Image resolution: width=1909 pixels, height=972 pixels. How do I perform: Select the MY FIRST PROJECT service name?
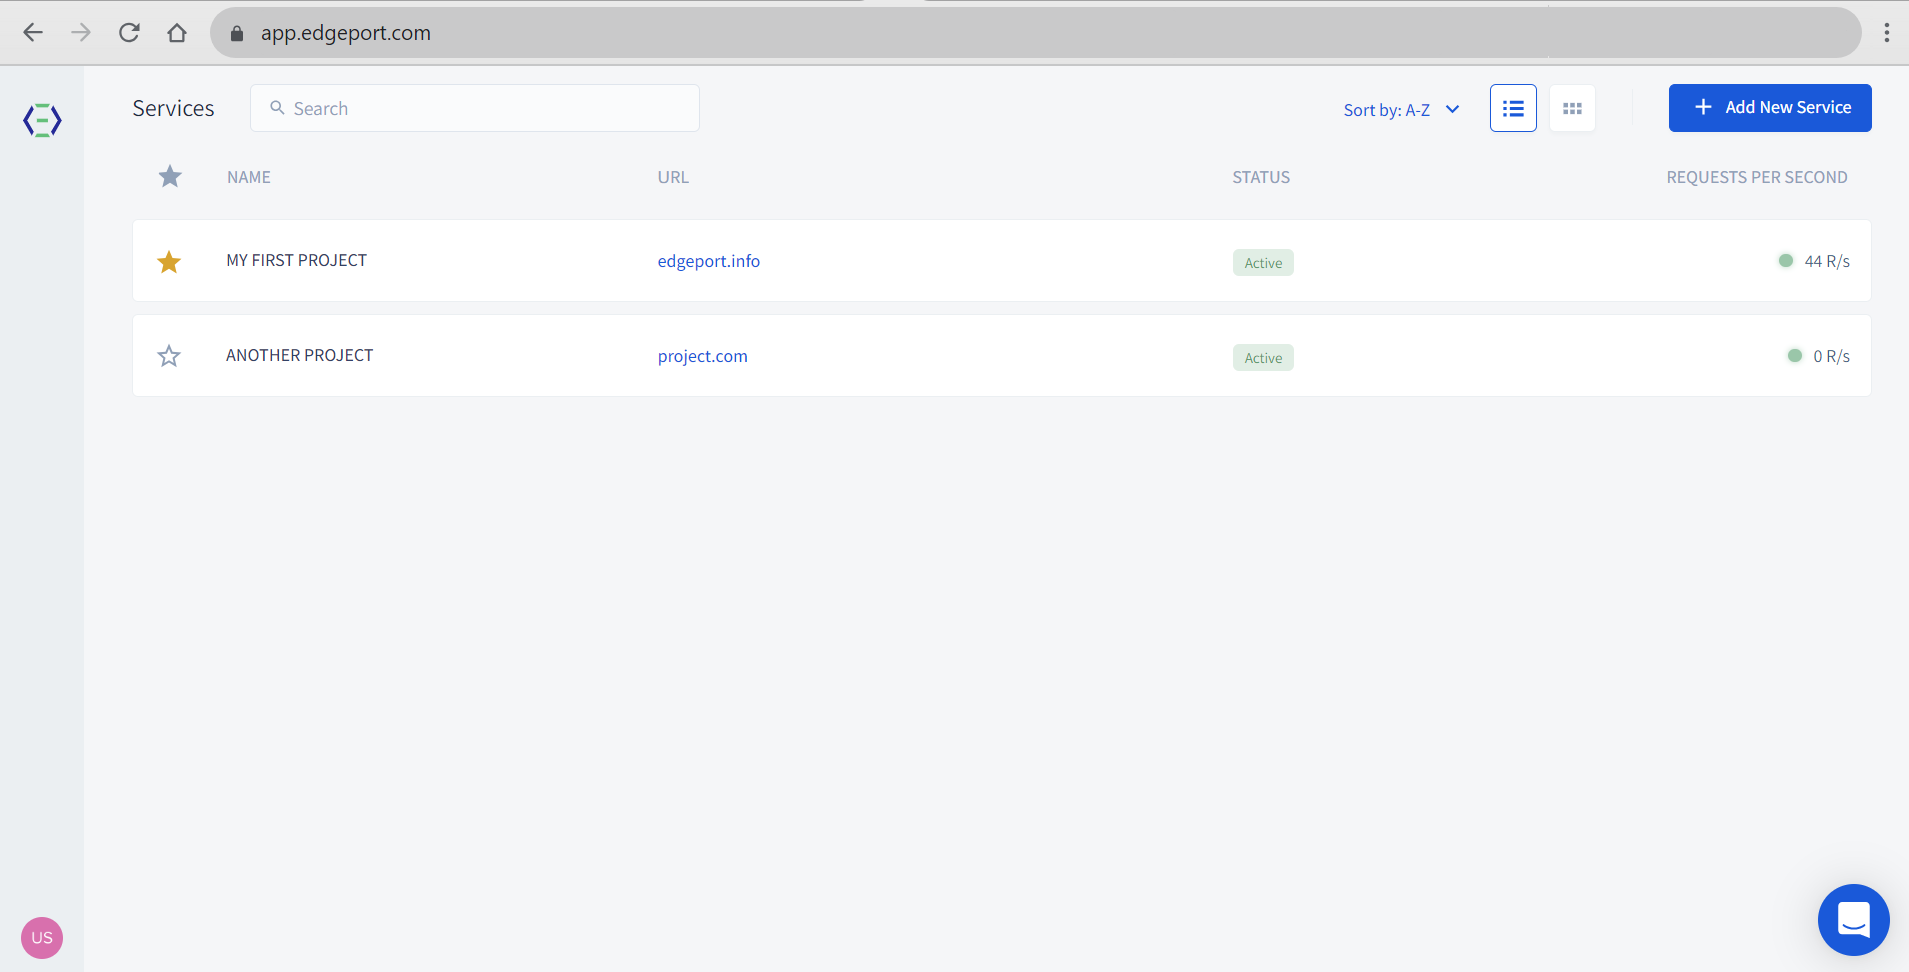click(x=296, y=260)
